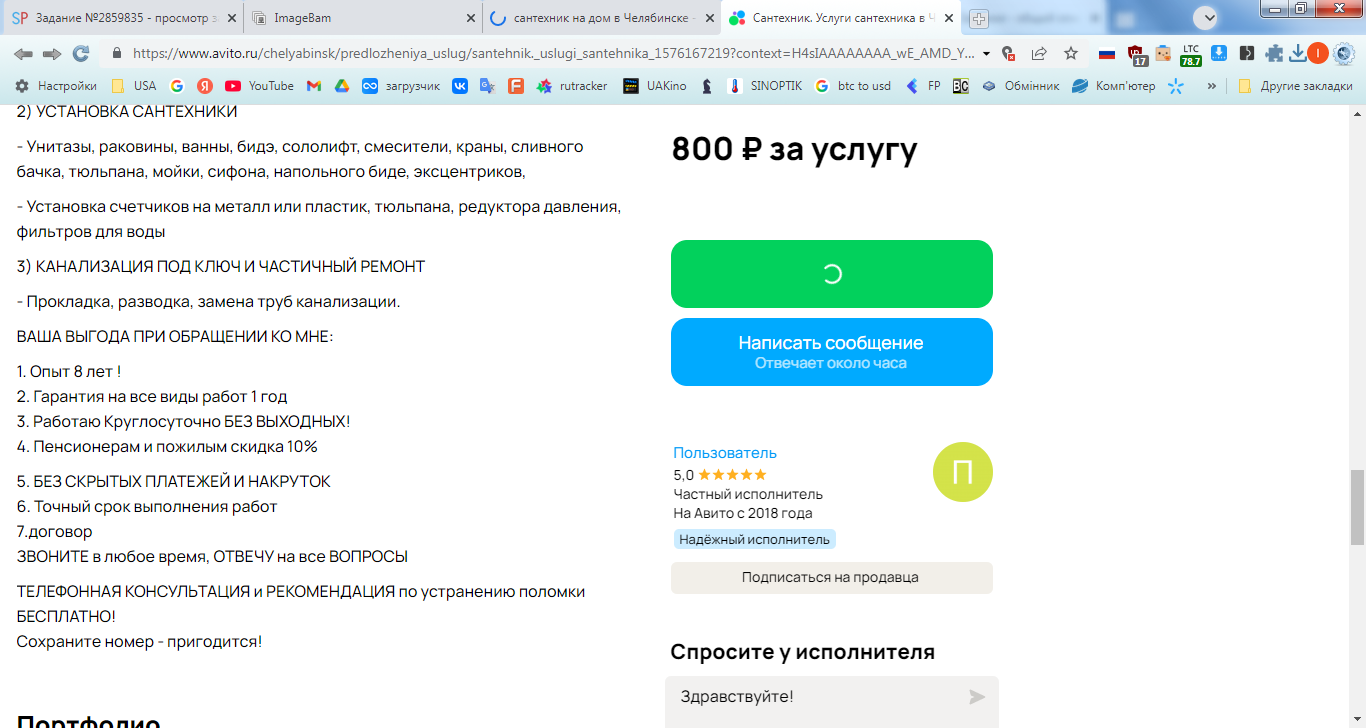Open a new tab with the plus
Screen dimensions: 1366x728
(979, 18)
